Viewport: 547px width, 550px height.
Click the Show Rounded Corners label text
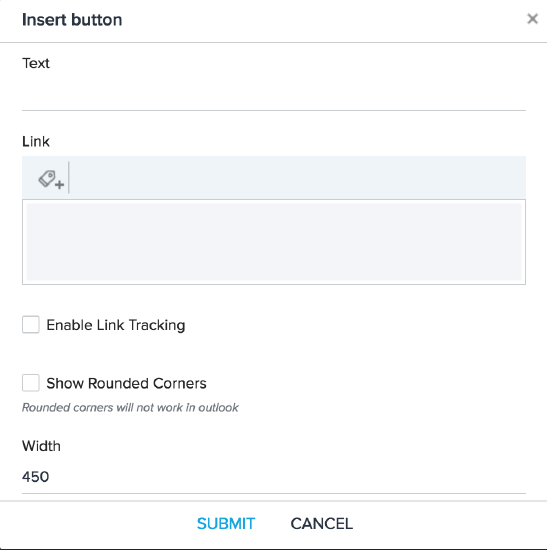(x=126, y=383)
